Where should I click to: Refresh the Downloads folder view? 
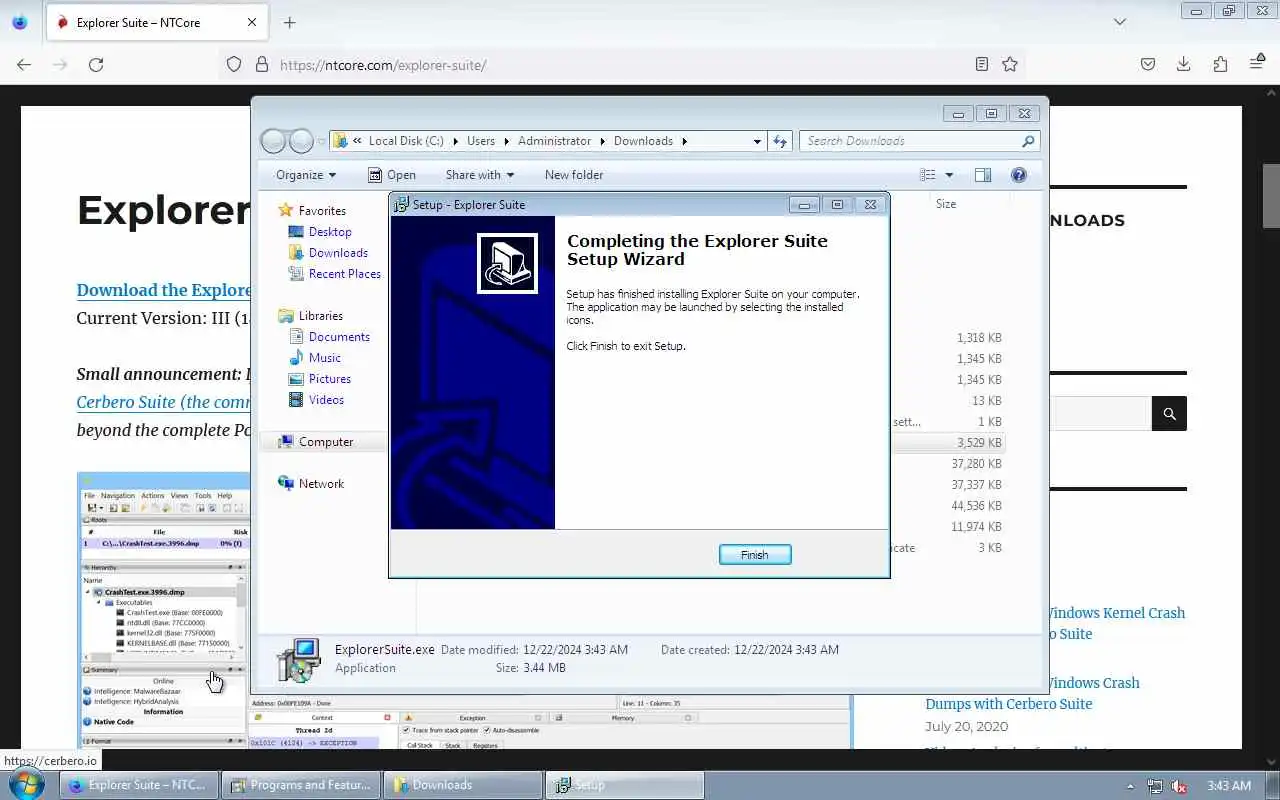(x=780, y=141)
